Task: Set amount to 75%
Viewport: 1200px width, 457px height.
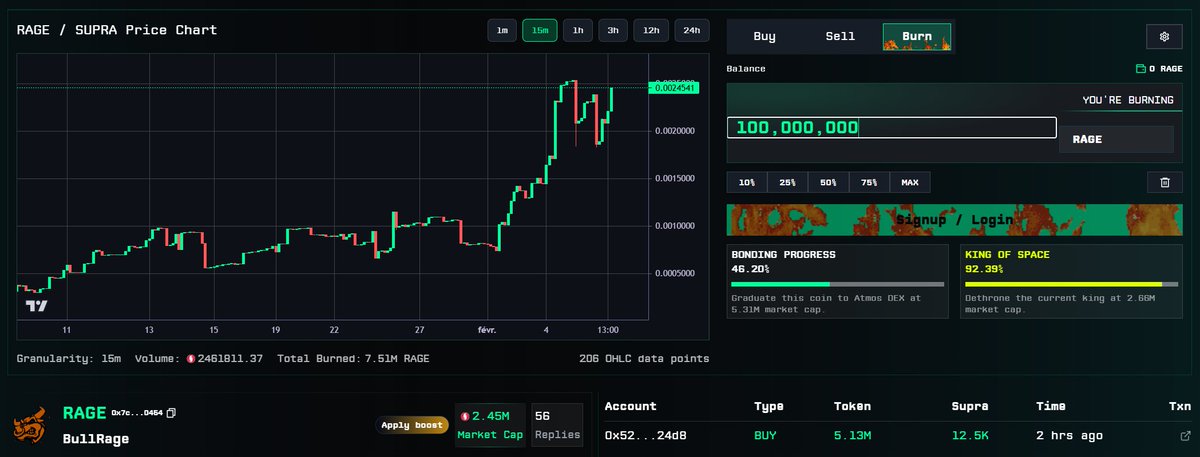Action: [870, 182]
